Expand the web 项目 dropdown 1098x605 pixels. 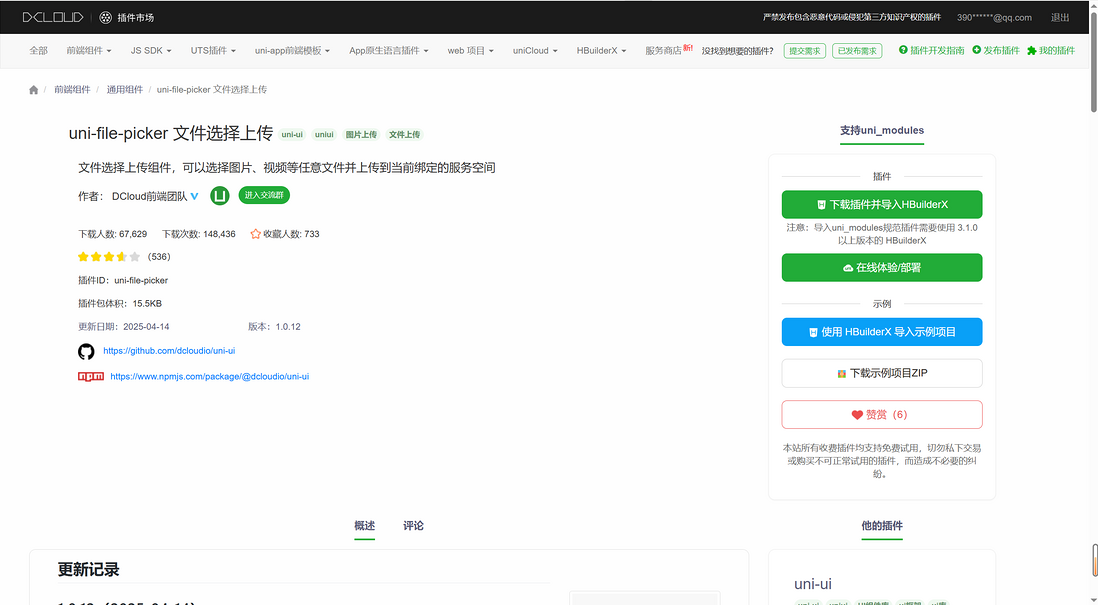coord(471,50)
